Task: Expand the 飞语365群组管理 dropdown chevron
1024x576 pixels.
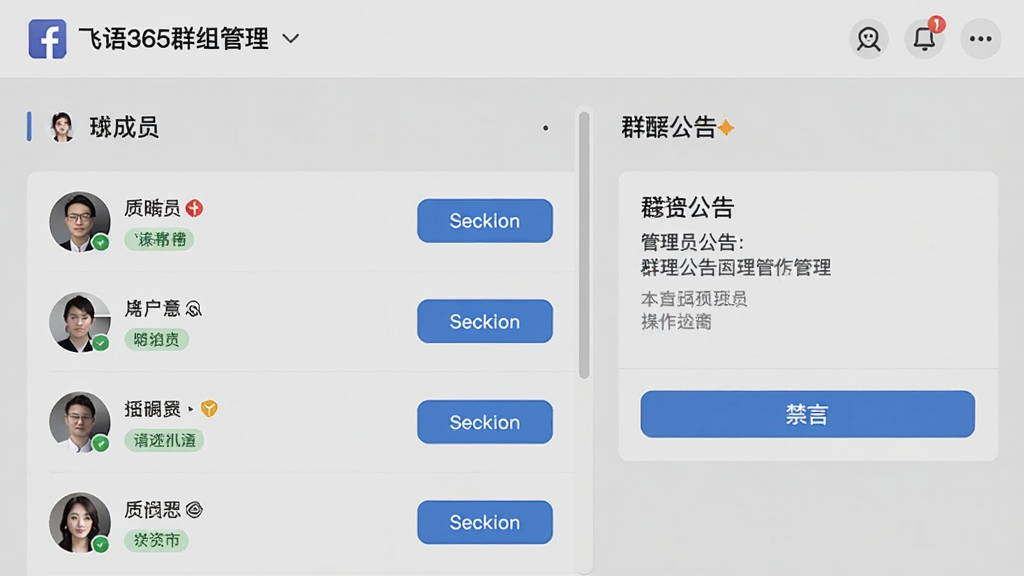Action: [291, 39]
